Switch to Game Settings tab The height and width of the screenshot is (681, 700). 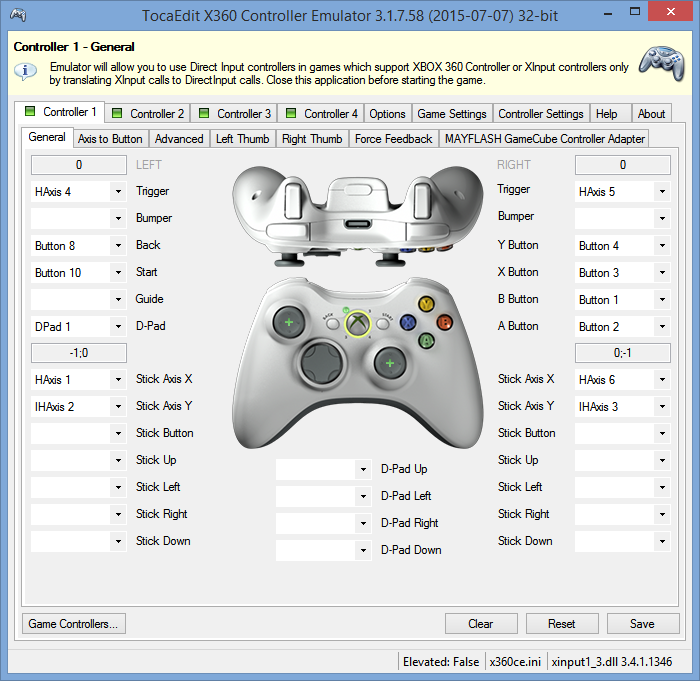(x=452, y=113)
